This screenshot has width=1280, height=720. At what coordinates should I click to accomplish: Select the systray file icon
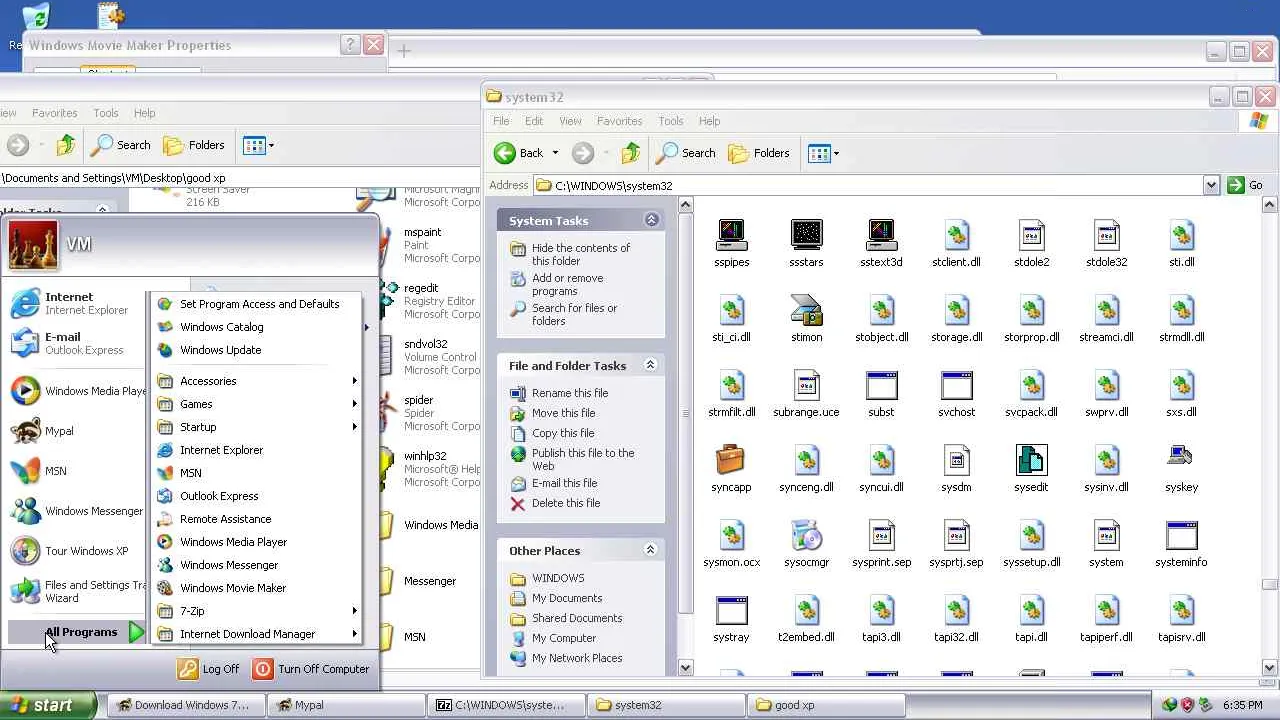point(731,618)
